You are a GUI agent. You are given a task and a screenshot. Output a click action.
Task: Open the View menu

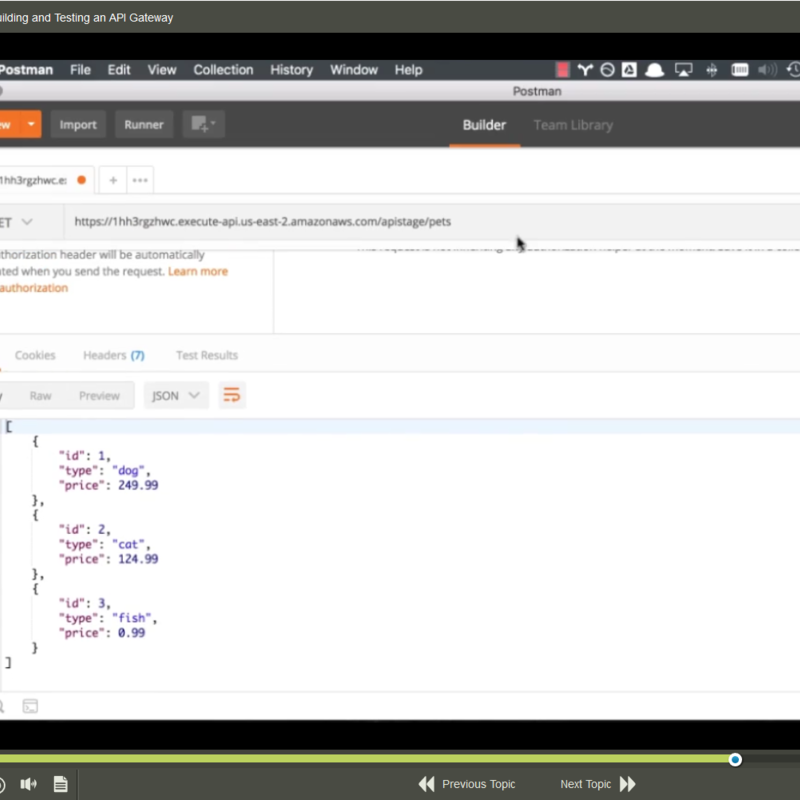click(x=162, y=70)
